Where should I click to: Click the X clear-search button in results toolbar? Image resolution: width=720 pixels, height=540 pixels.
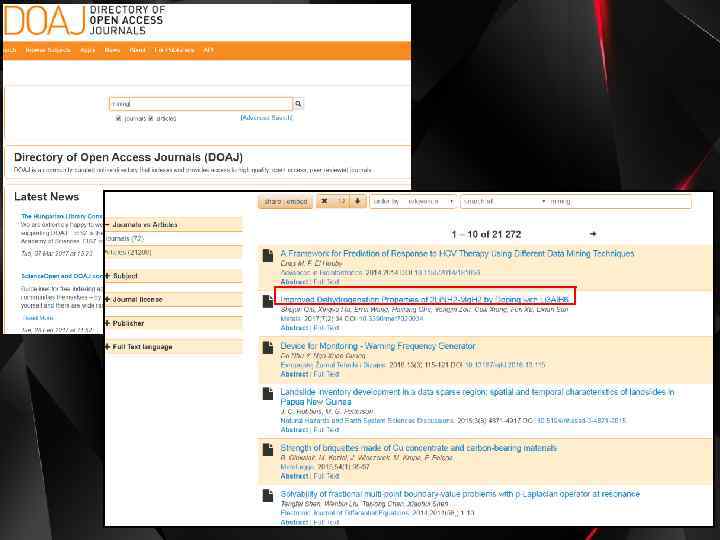point(324,201)
